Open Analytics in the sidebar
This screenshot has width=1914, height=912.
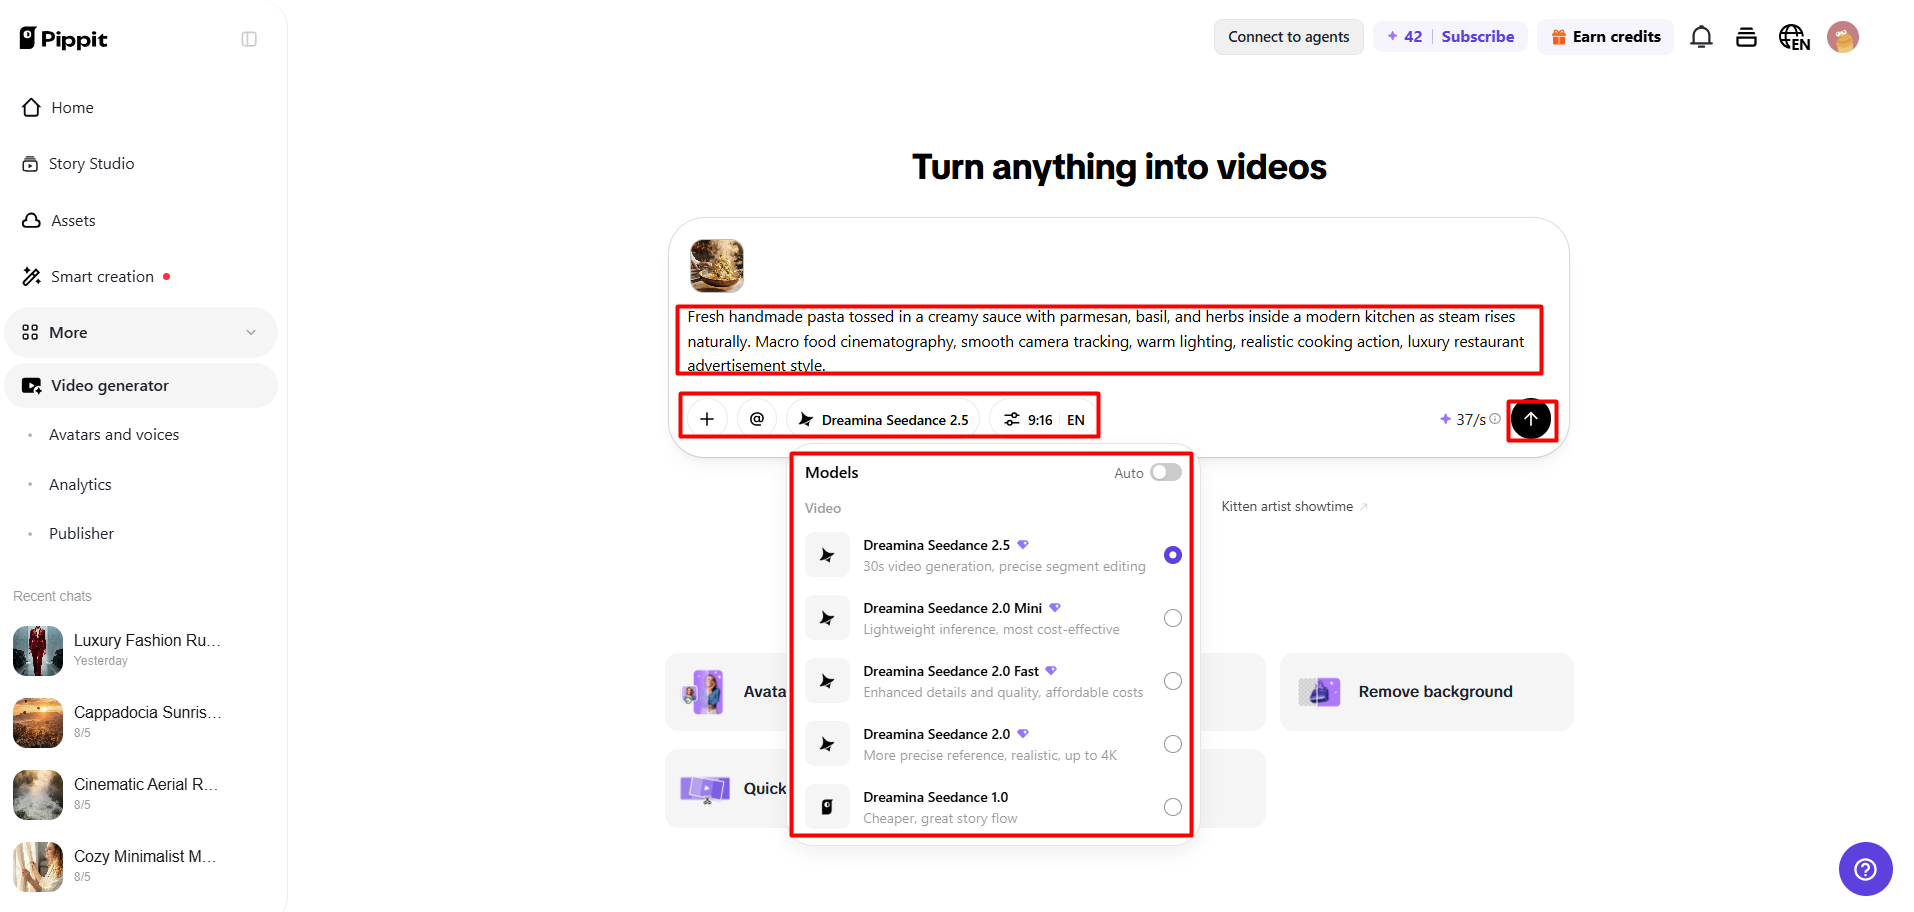click(80, 484)
